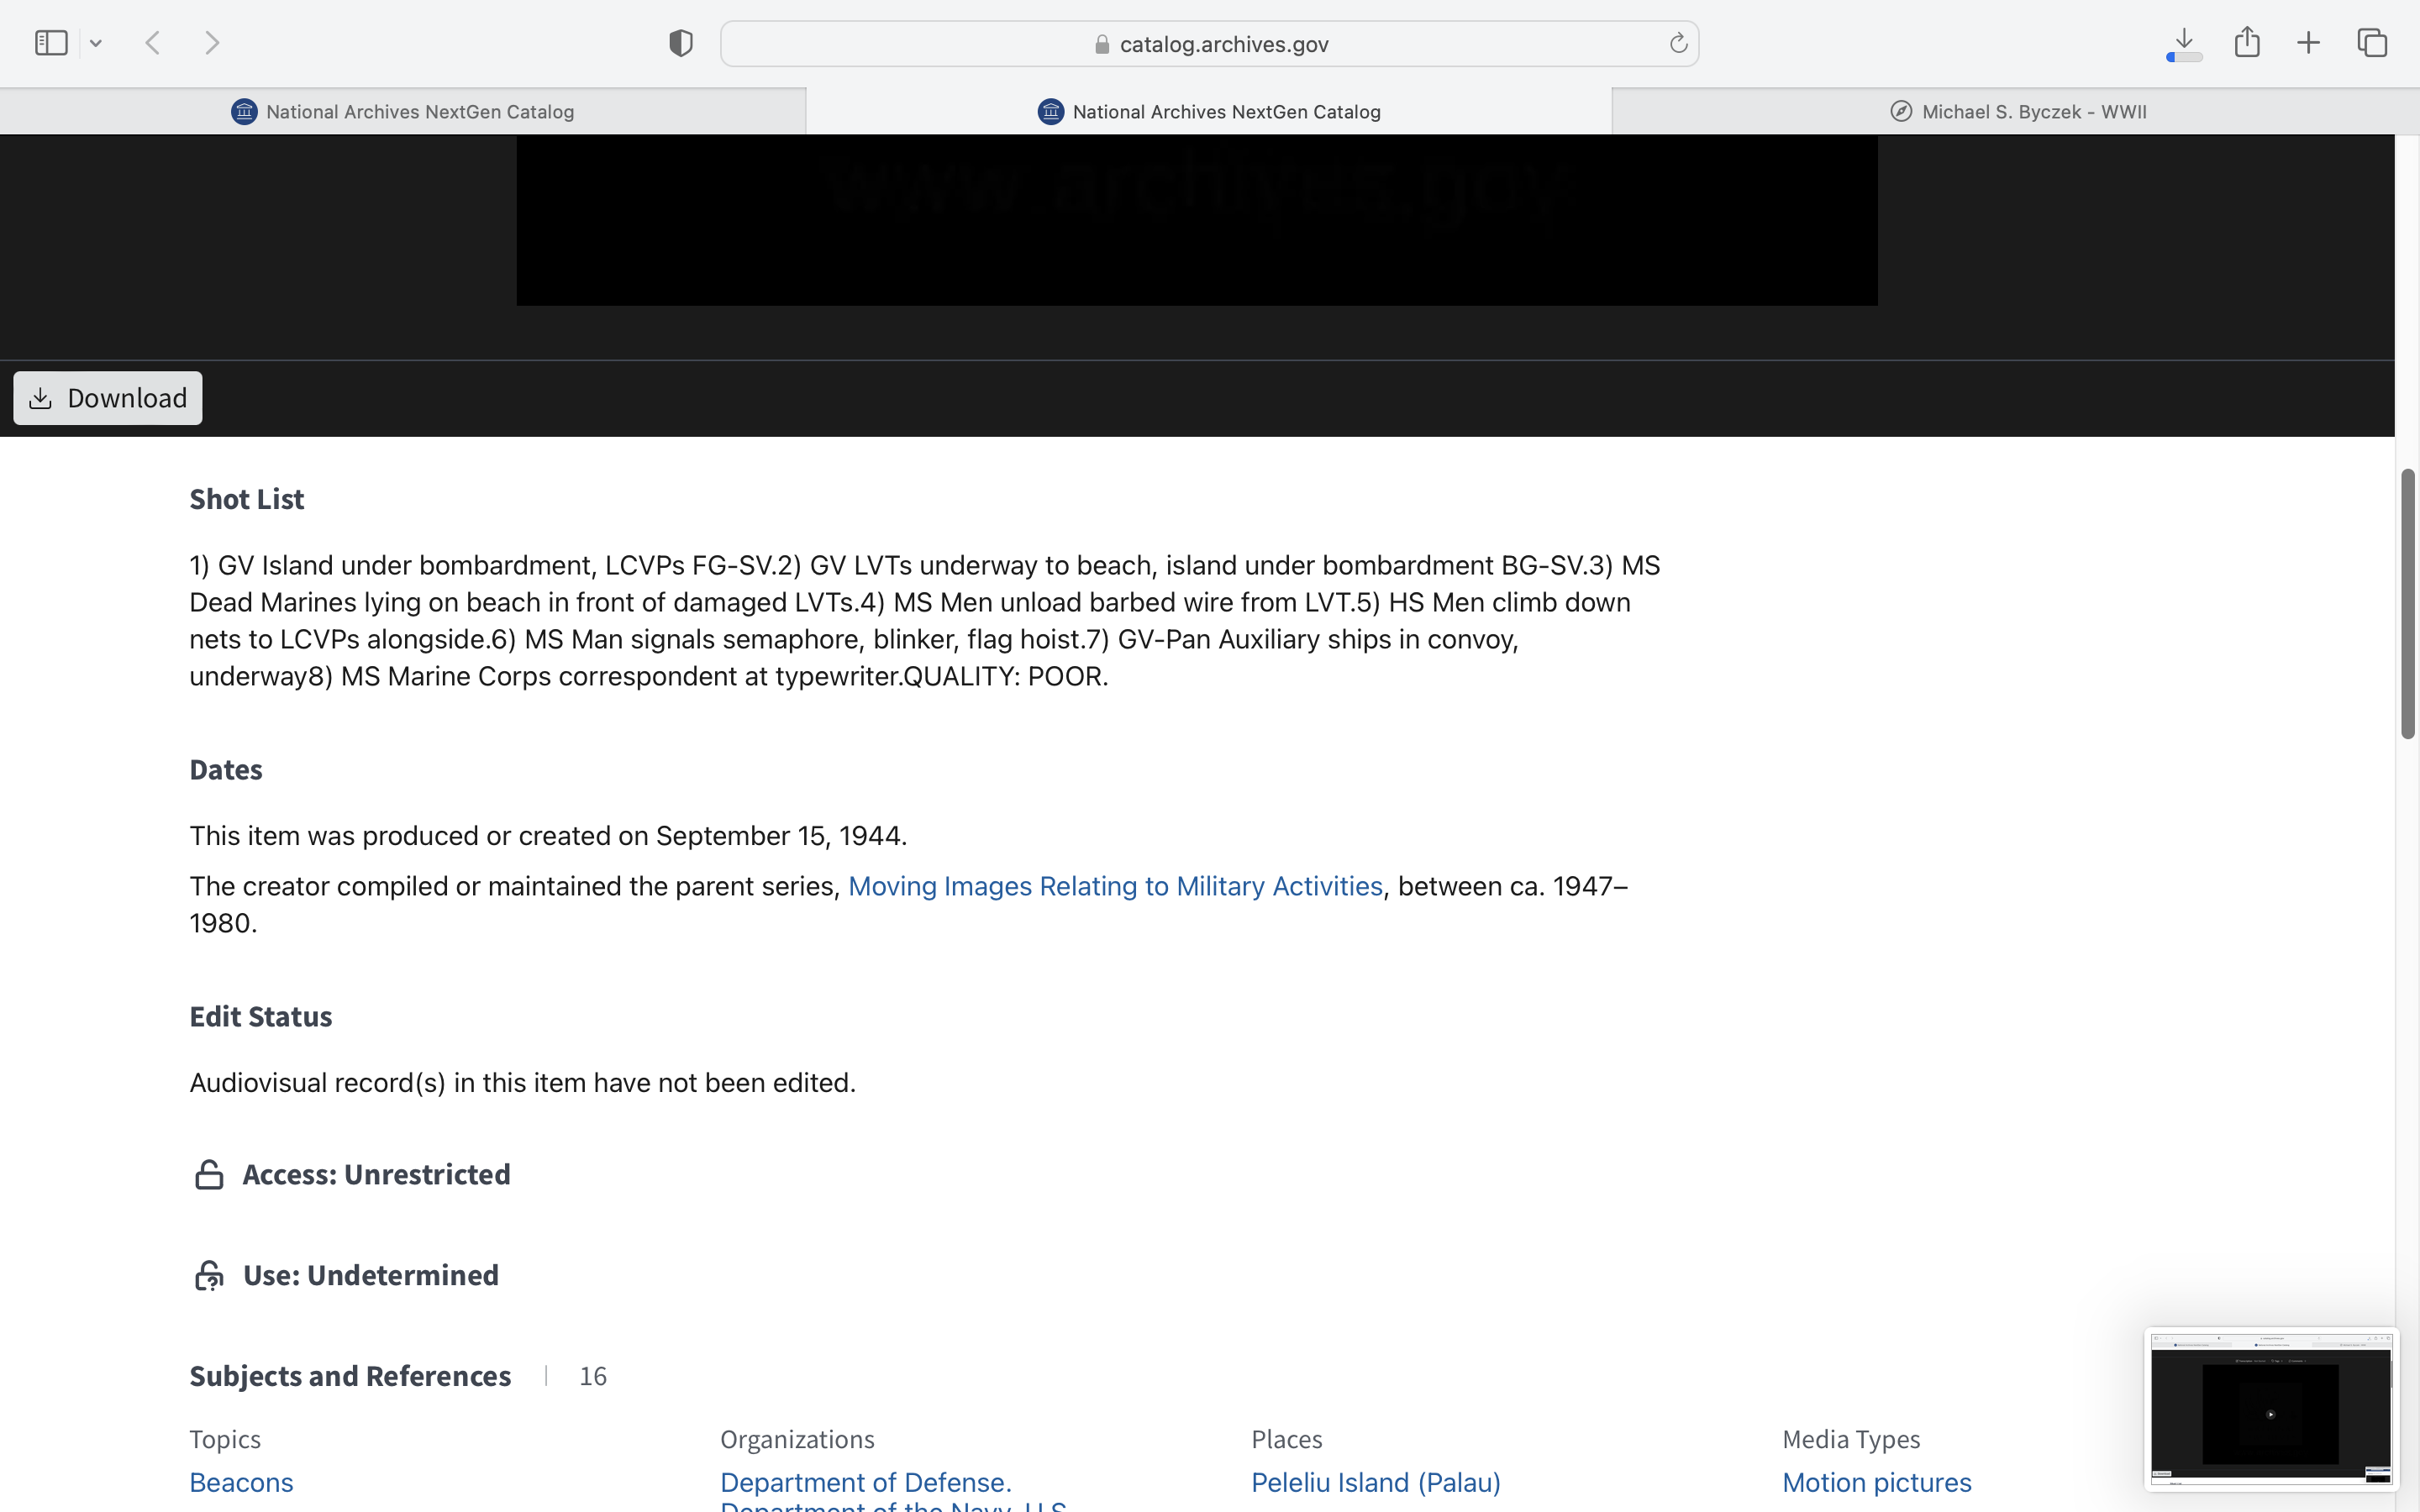Open Moving Images Relating to Military Activities link
Screen dimensions: 2420x1512
[x=1115, y=886]
